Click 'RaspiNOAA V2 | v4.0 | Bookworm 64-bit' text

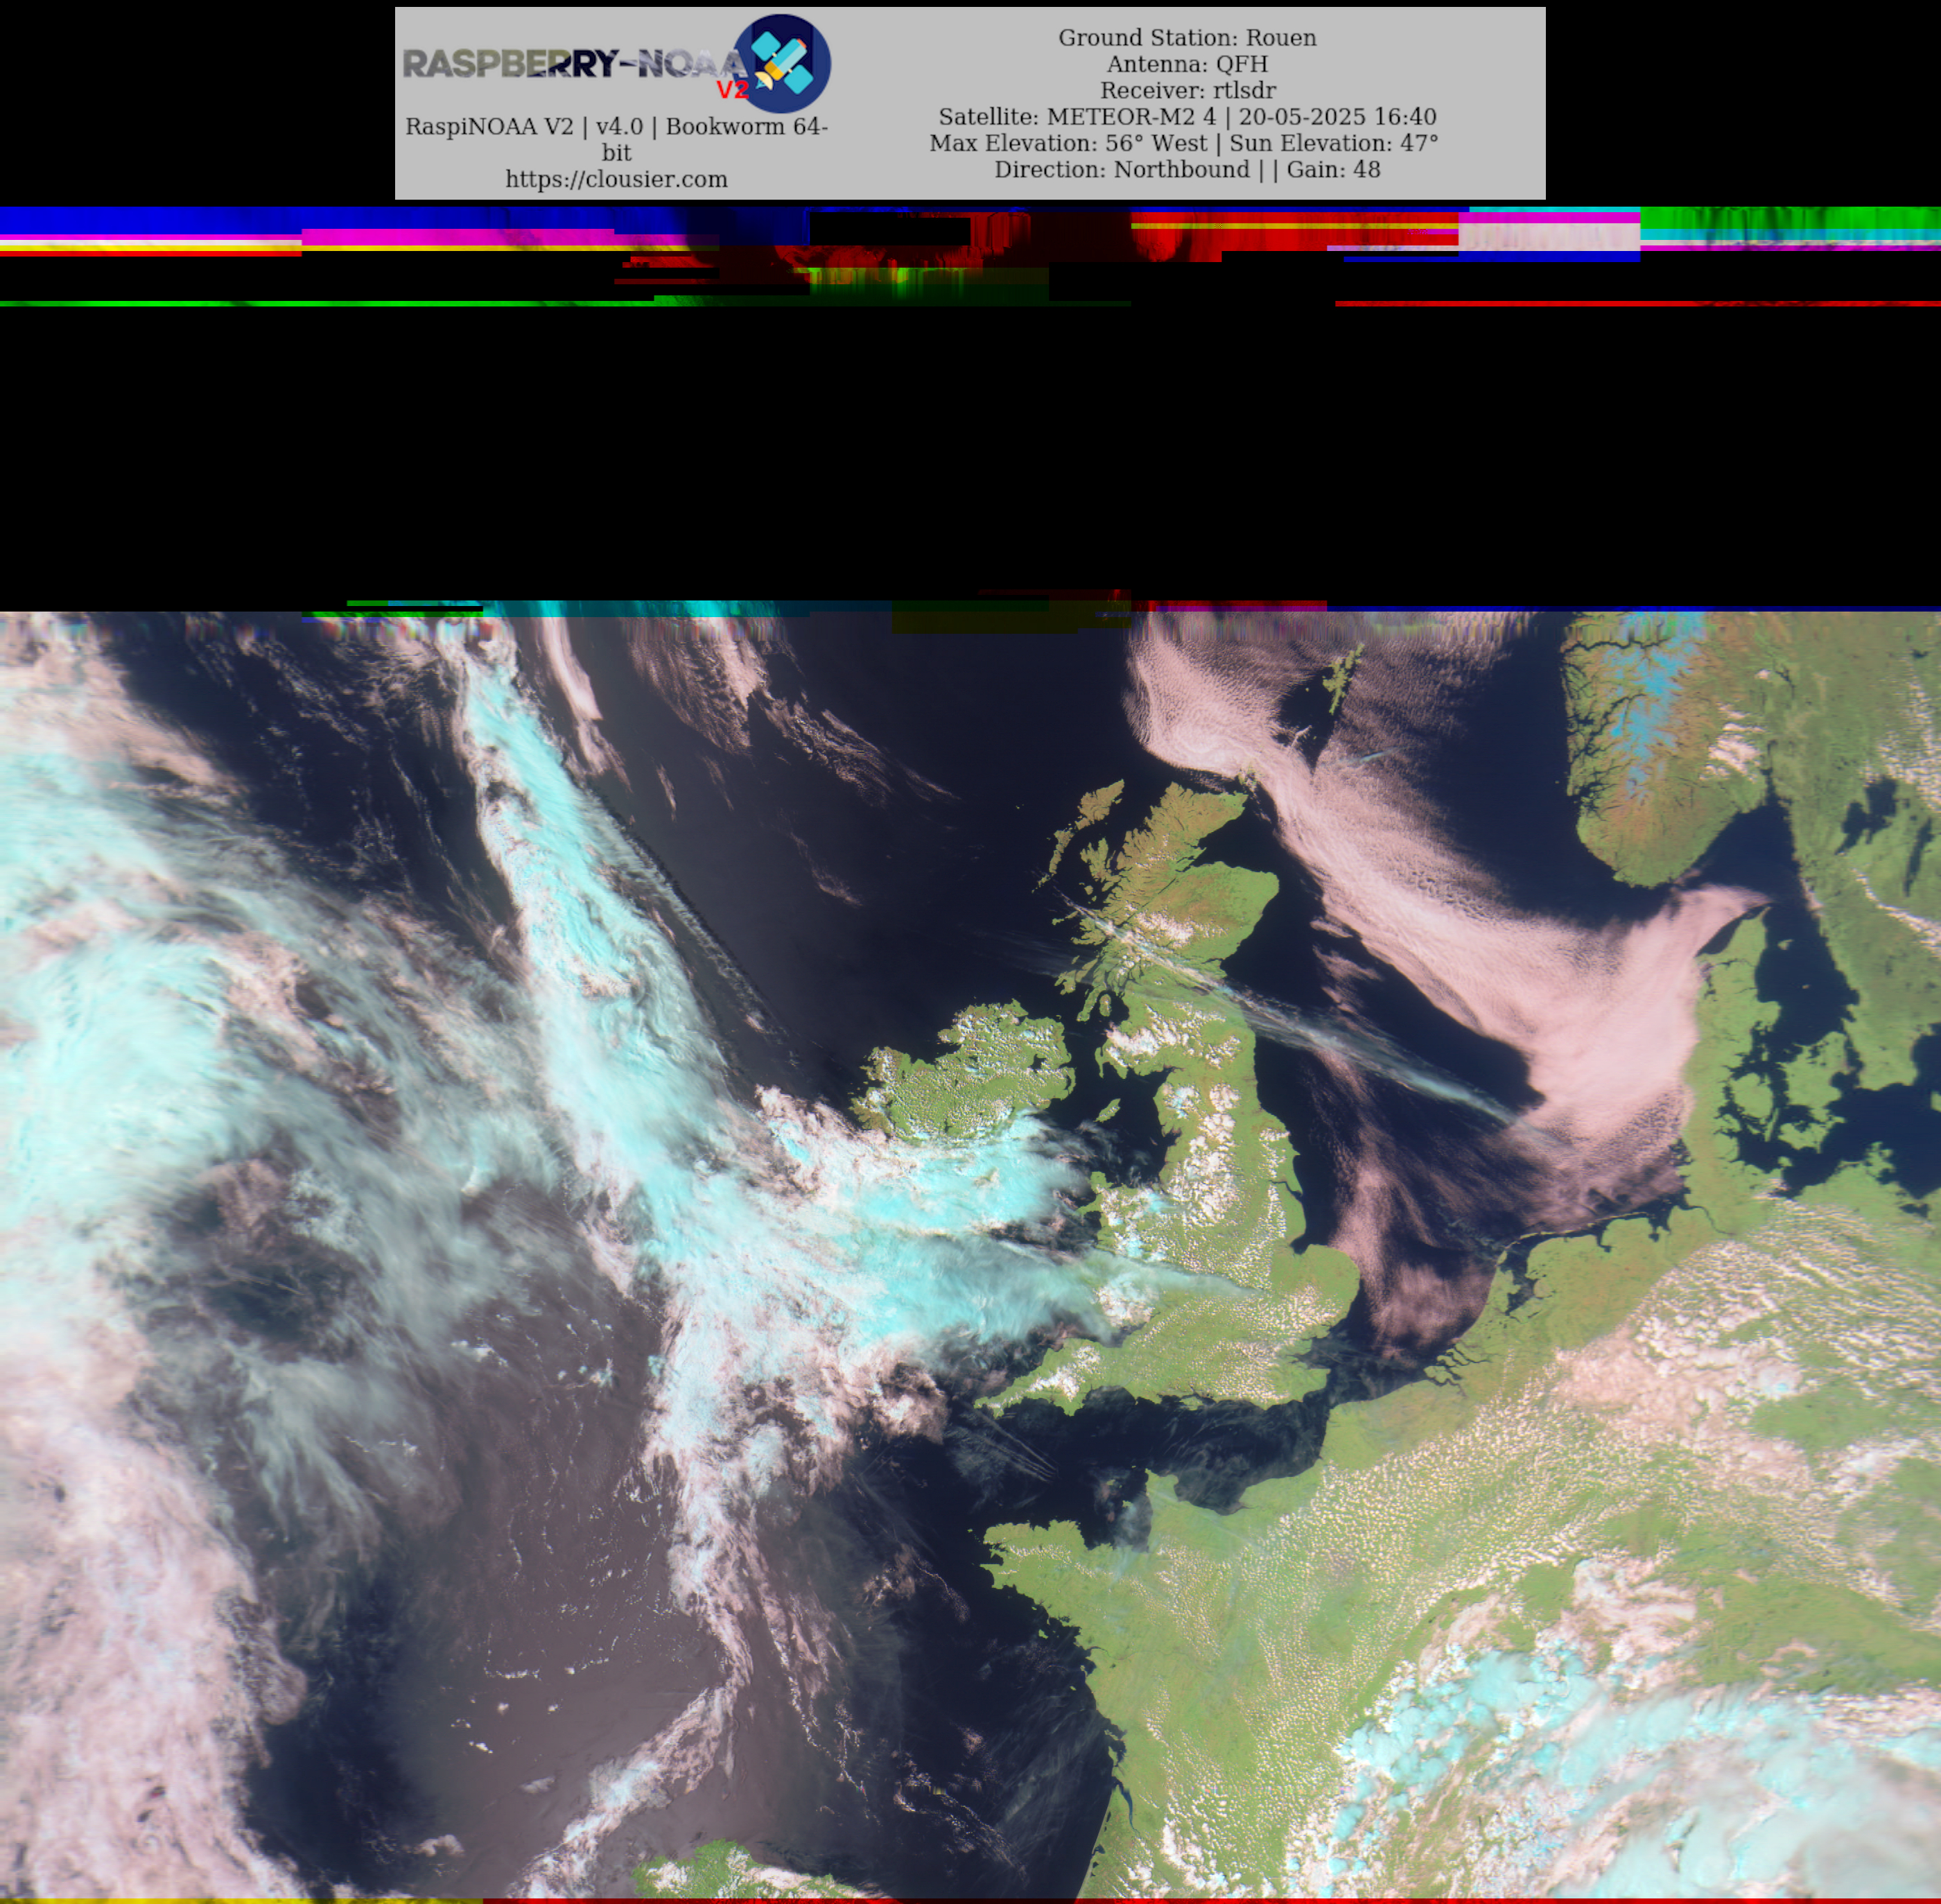(x=616, y=139)
